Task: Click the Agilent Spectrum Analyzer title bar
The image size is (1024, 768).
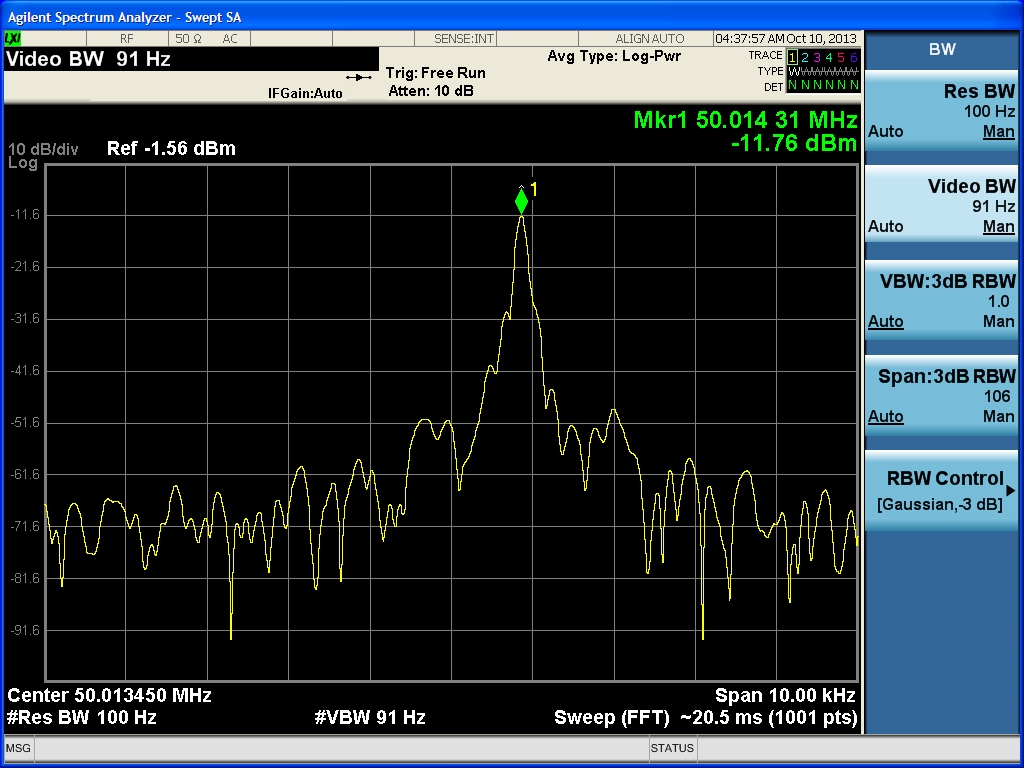Action: click(512, 16)
